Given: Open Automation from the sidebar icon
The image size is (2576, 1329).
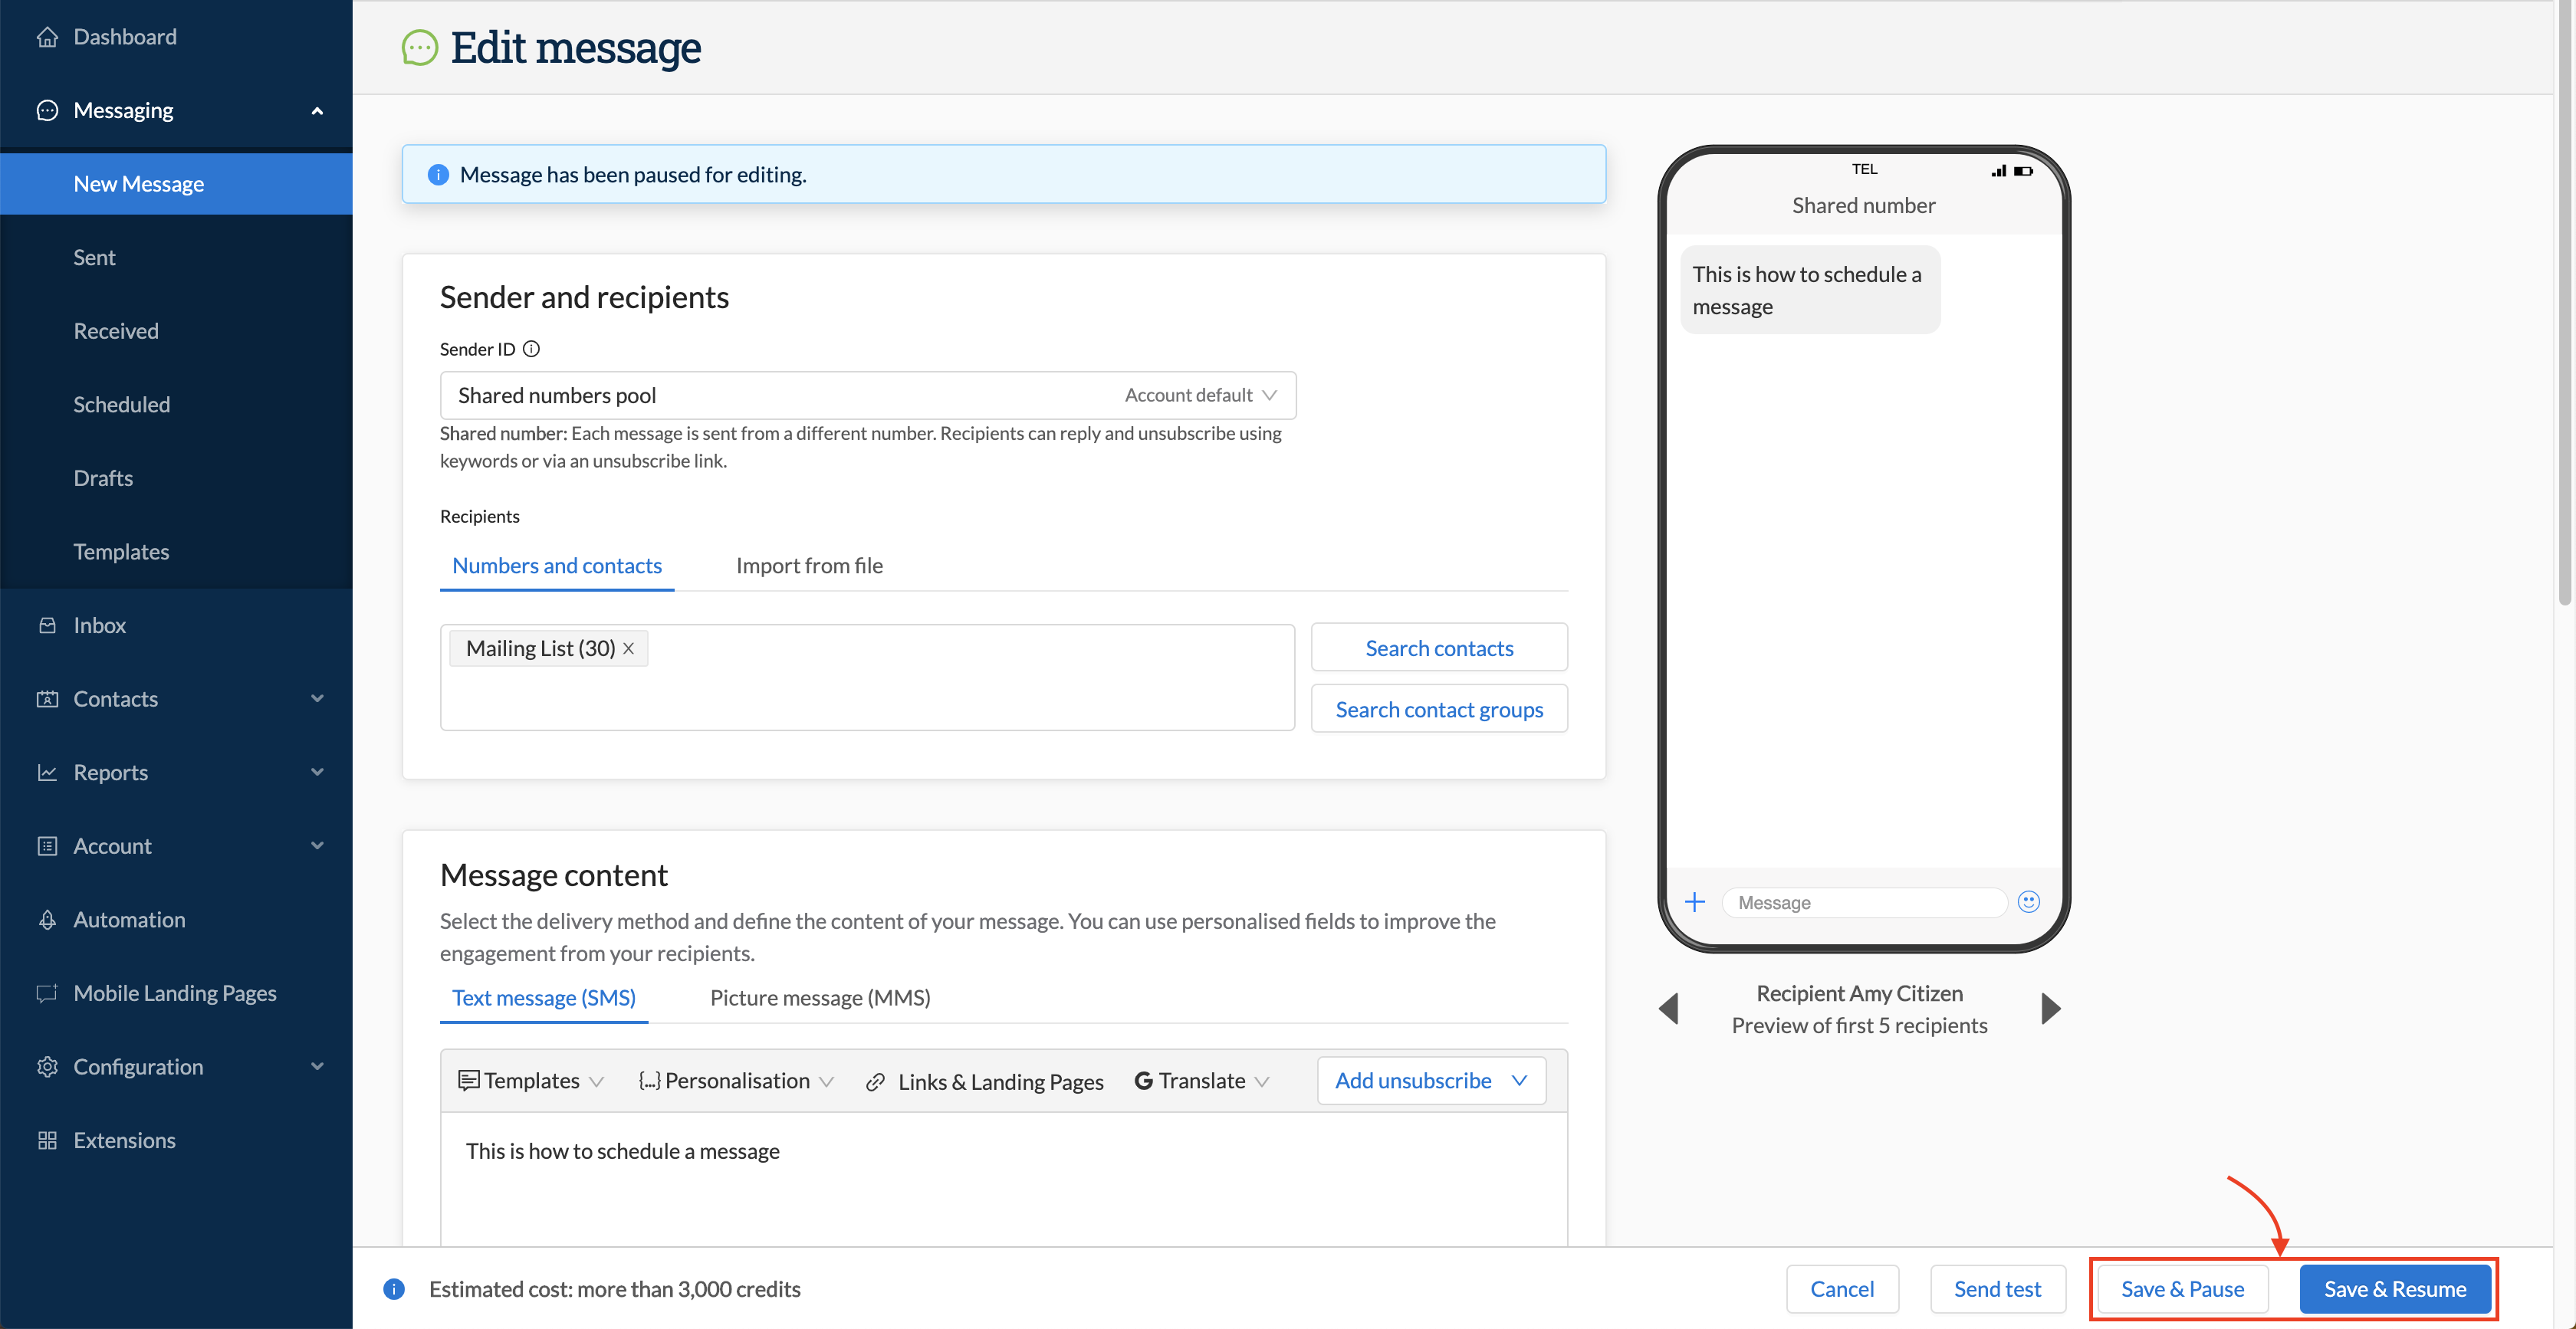Looking at the screenshot, I should [47, 919].
